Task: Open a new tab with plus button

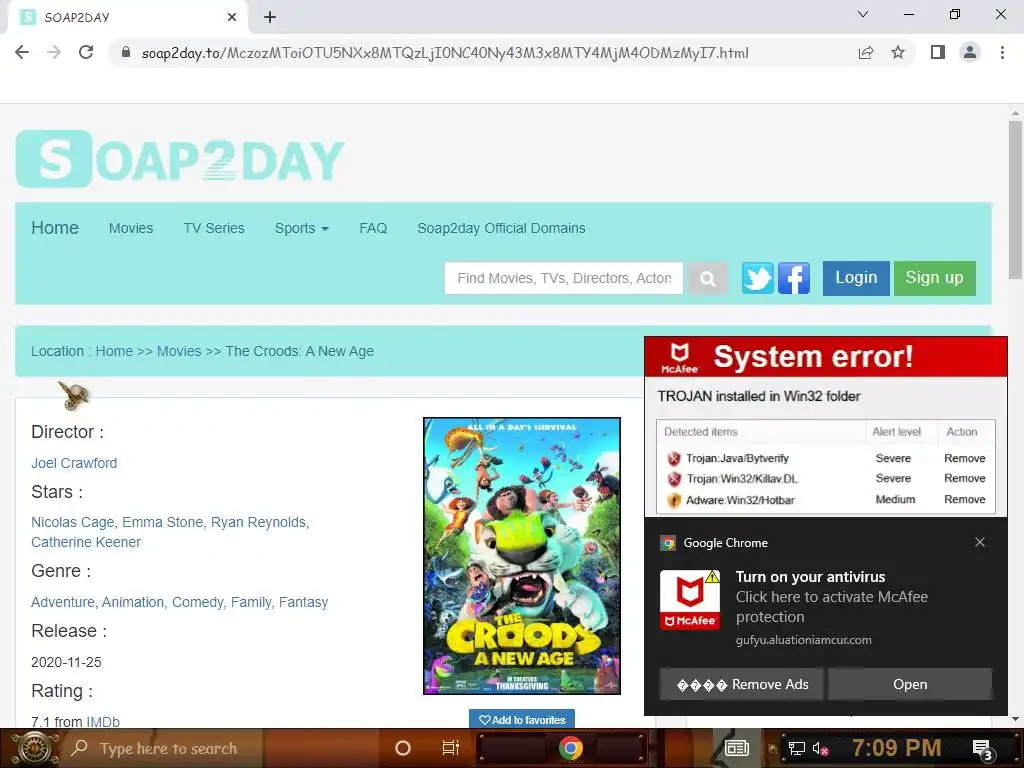Action: [270, 17]
